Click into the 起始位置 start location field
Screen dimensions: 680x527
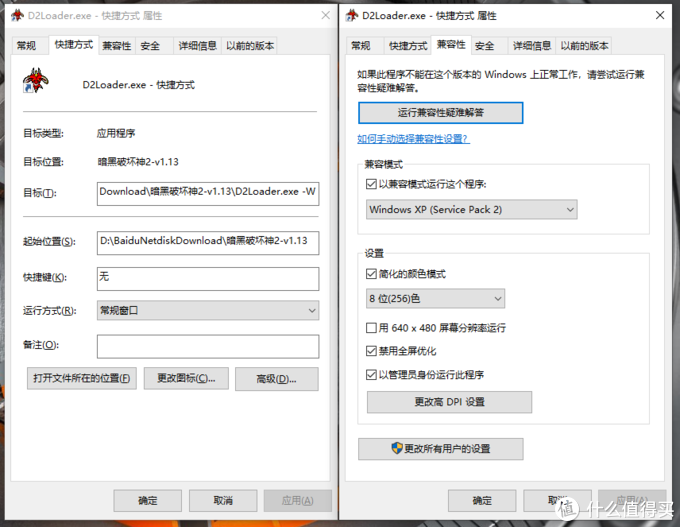coord(208,243)
